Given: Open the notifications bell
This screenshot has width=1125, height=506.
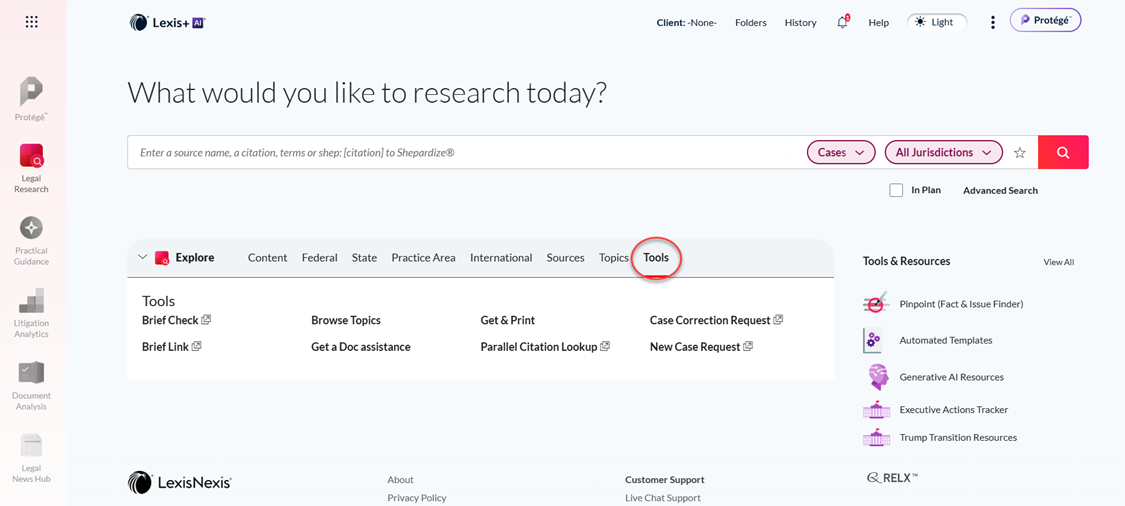Looking at the screenshot, I should pos(842,22).
